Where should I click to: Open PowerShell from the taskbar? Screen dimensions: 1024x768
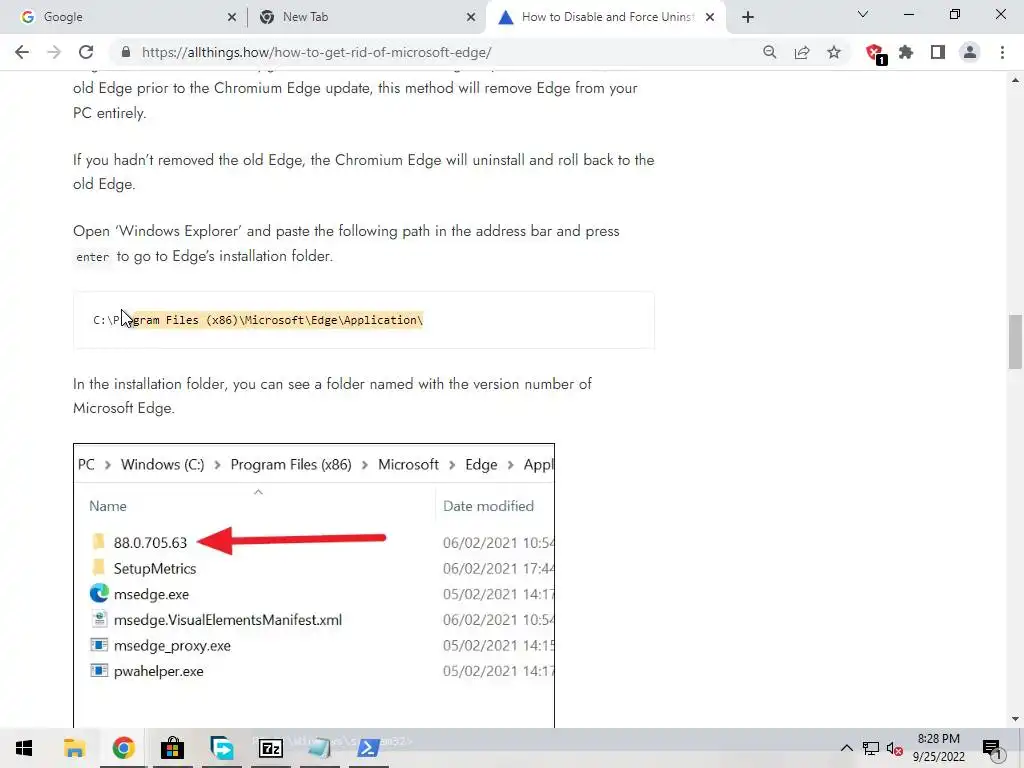(368, 748)
